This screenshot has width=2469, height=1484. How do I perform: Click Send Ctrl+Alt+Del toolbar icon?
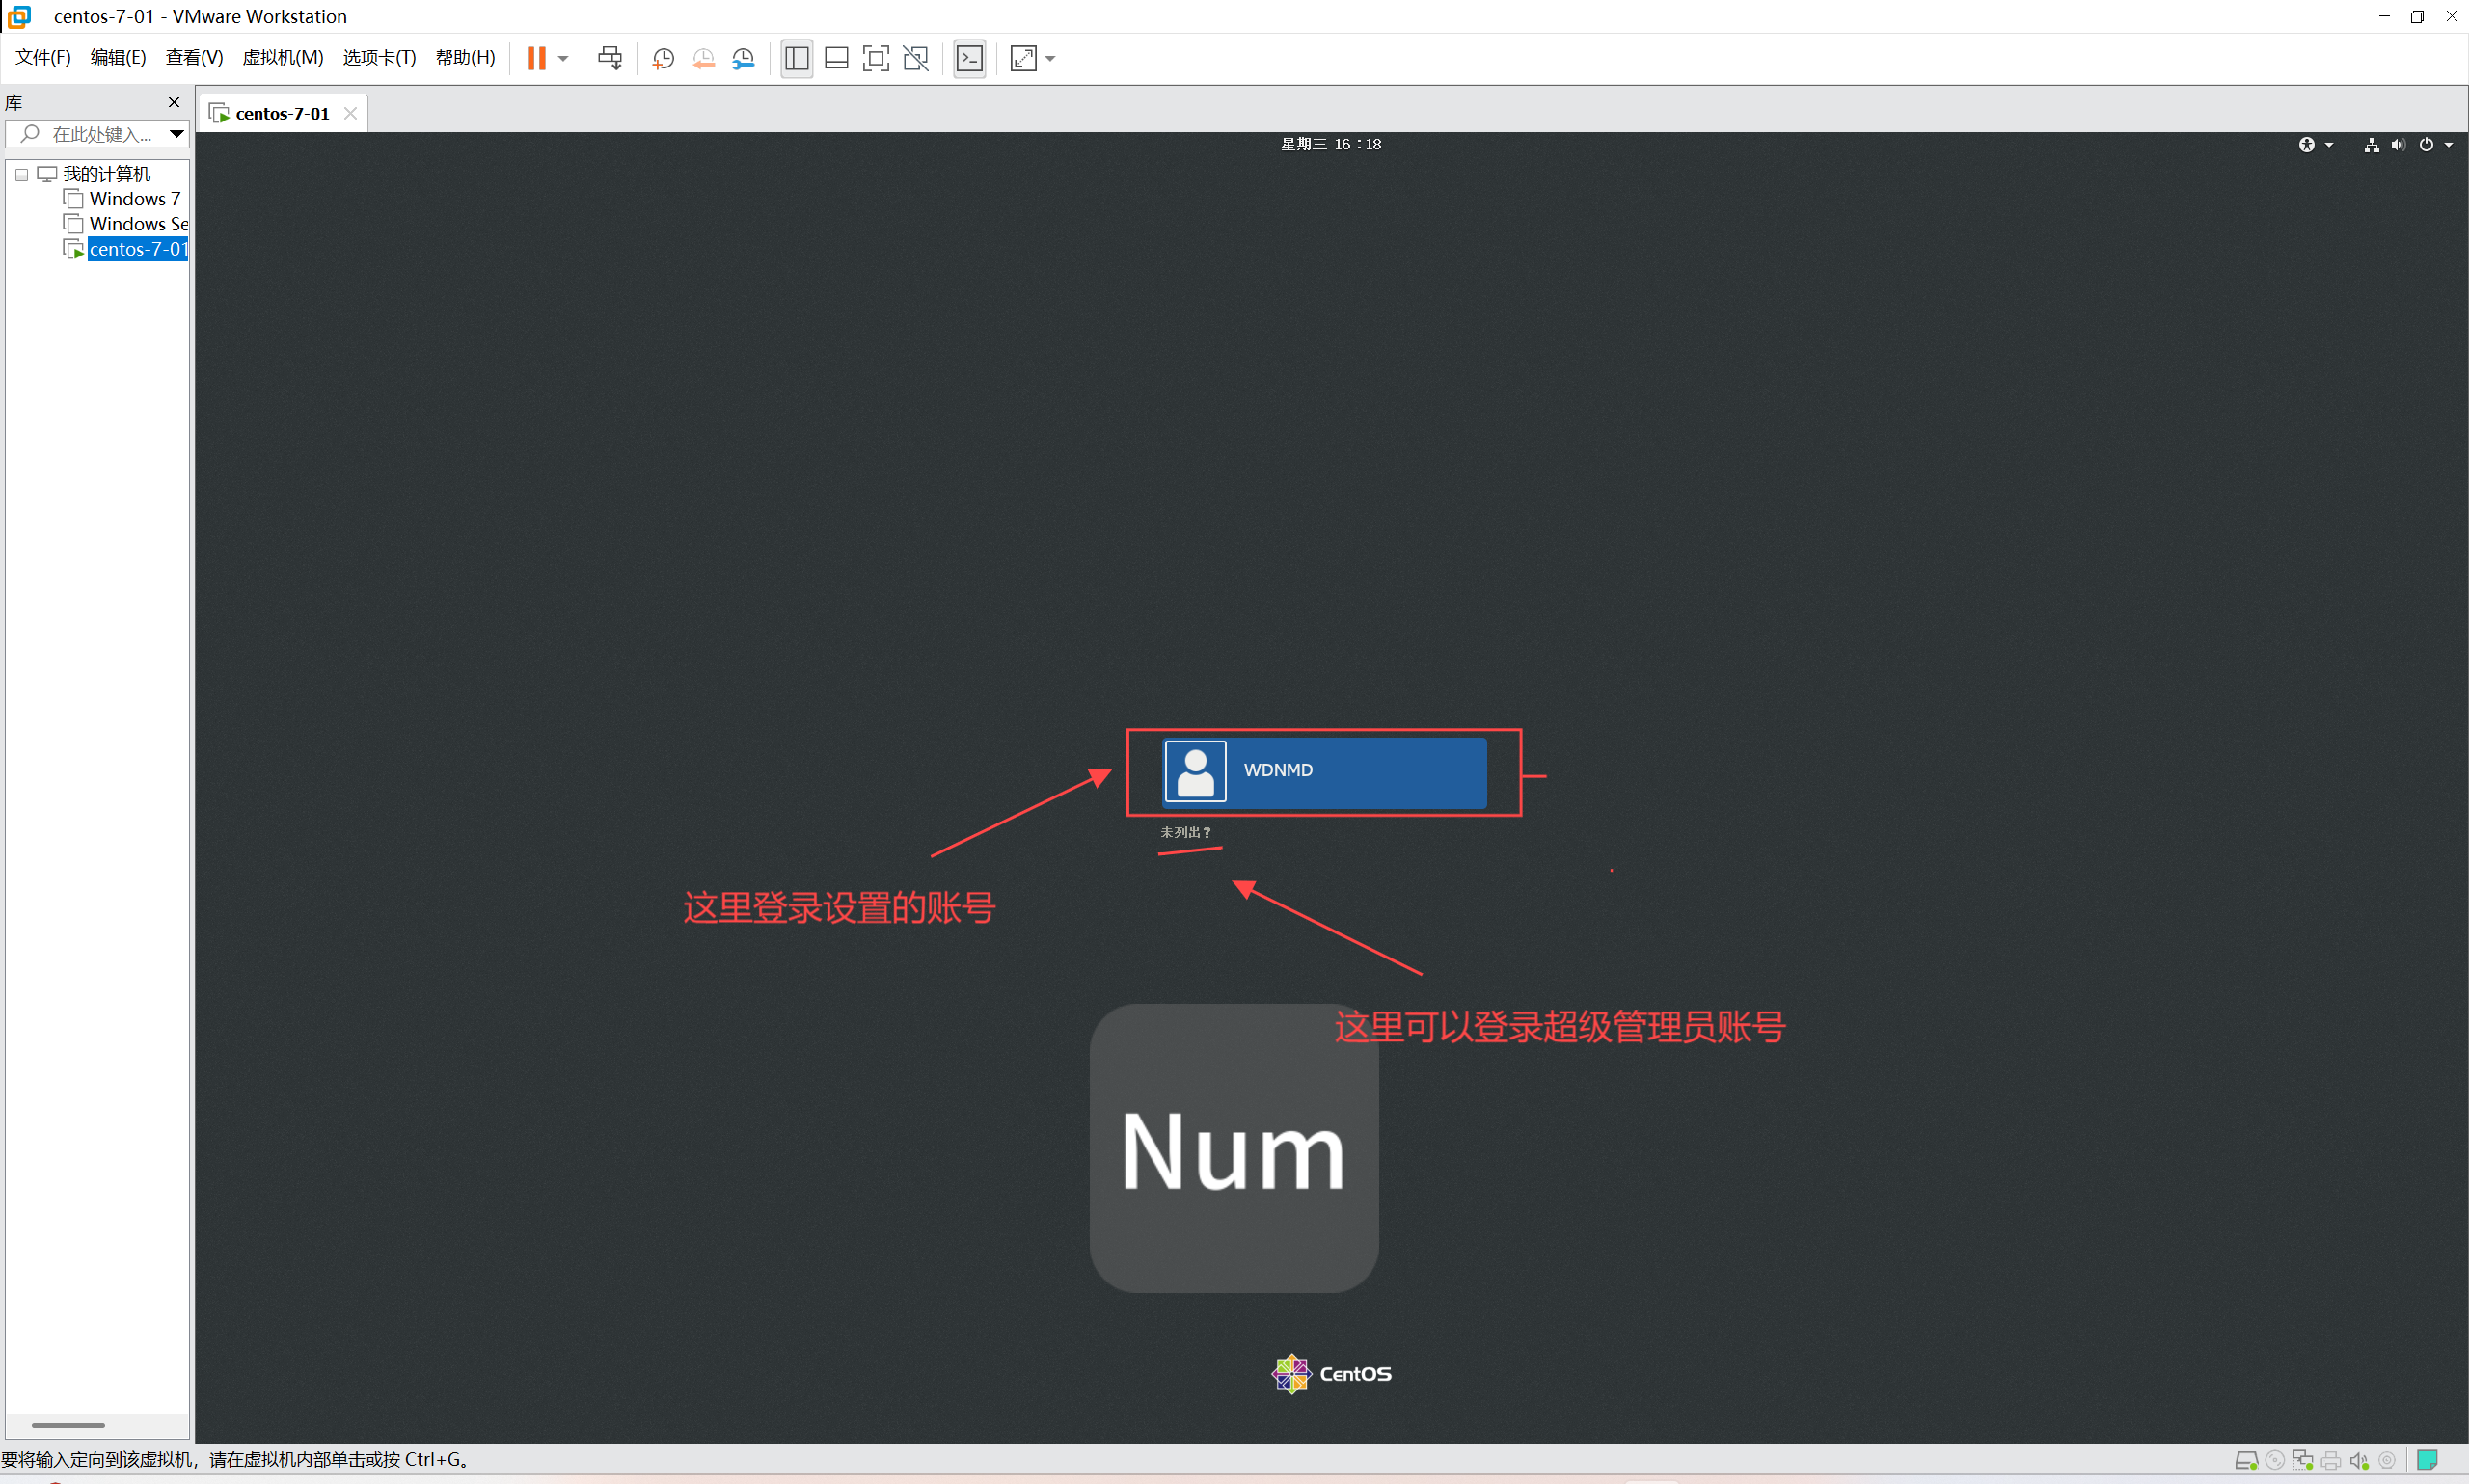[x=609, y=58]
